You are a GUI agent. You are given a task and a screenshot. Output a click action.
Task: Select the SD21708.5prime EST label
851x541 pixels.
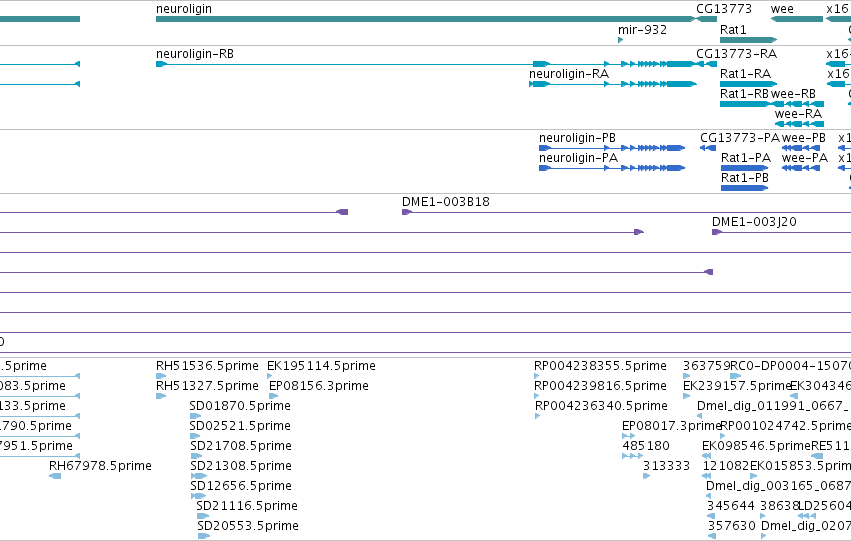pos(241,446)
